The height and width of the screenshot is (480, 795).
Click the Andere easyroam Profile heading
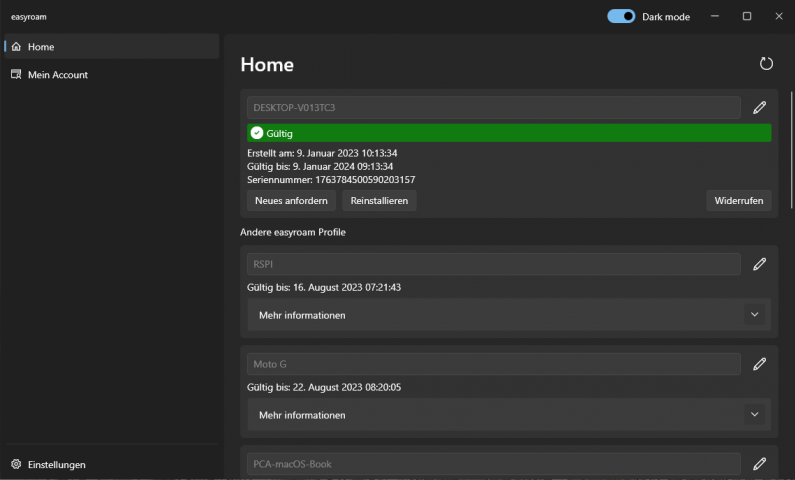[293, 232]
